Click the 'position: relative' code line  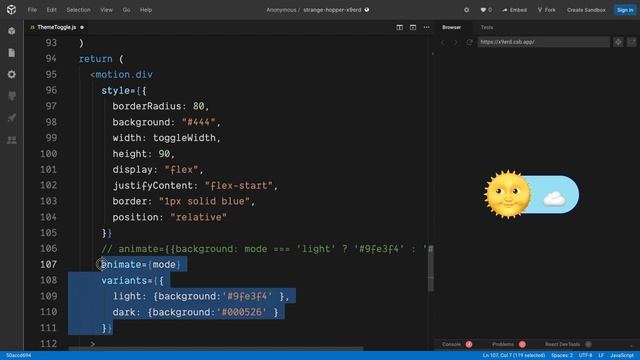[169, 217]
